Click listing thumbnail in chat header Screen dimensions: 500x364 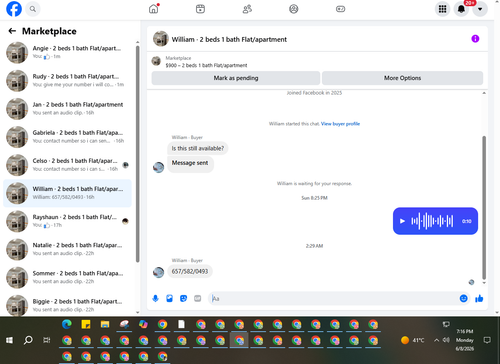pos(161,39)
